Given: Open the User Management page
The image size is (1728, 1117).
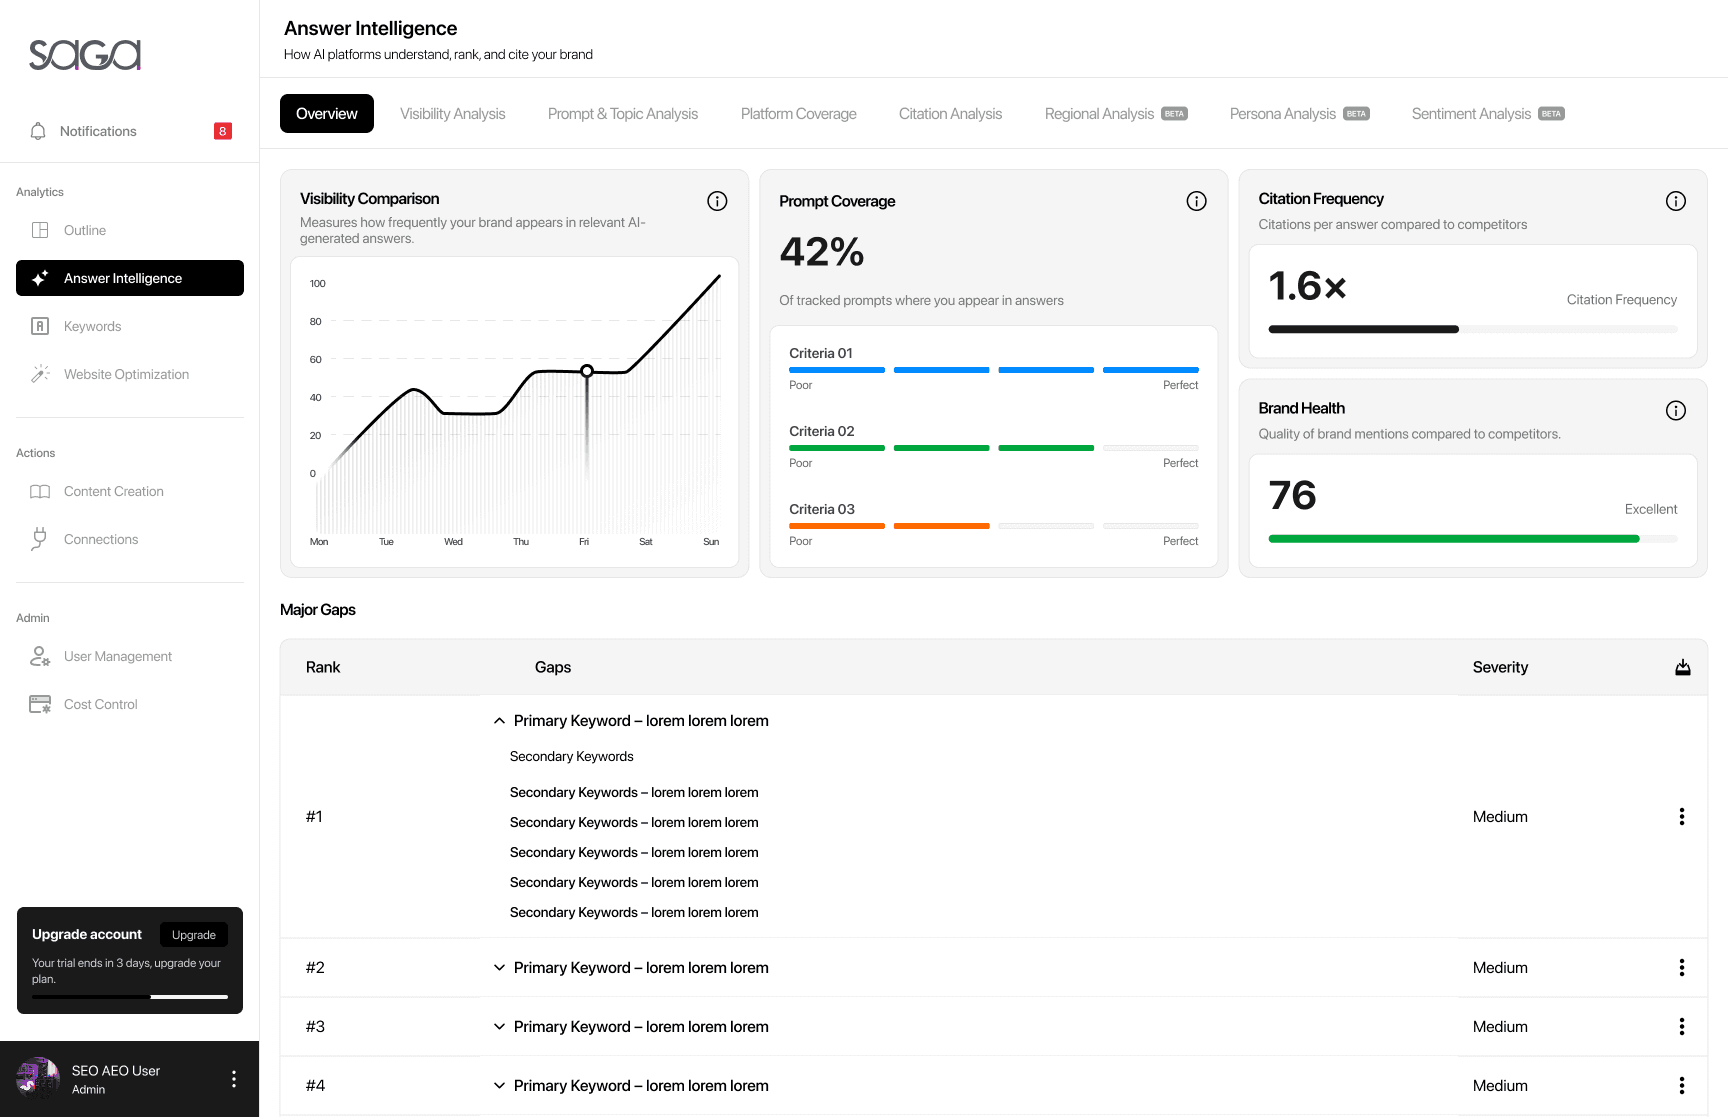Looking at the screenshot, I should [130, 656].
